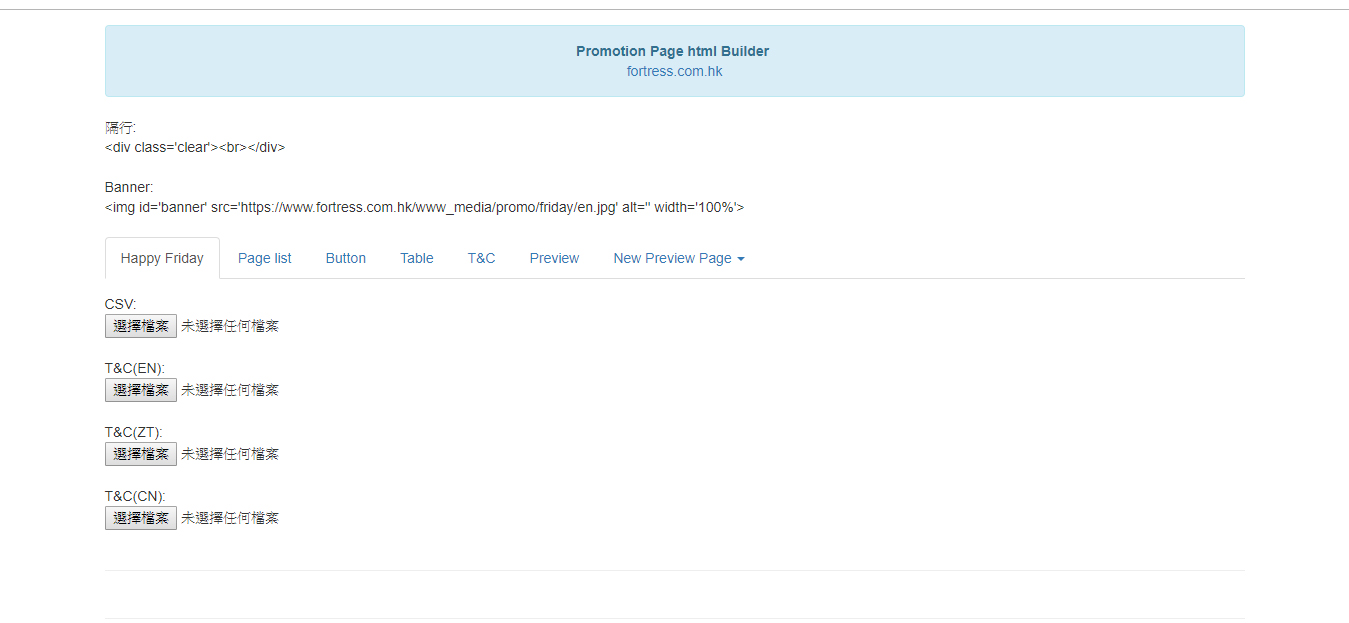This screenshot has width=1349, height=623.
Task: Click the T&C(EN) field label
Action: point(134,368)
